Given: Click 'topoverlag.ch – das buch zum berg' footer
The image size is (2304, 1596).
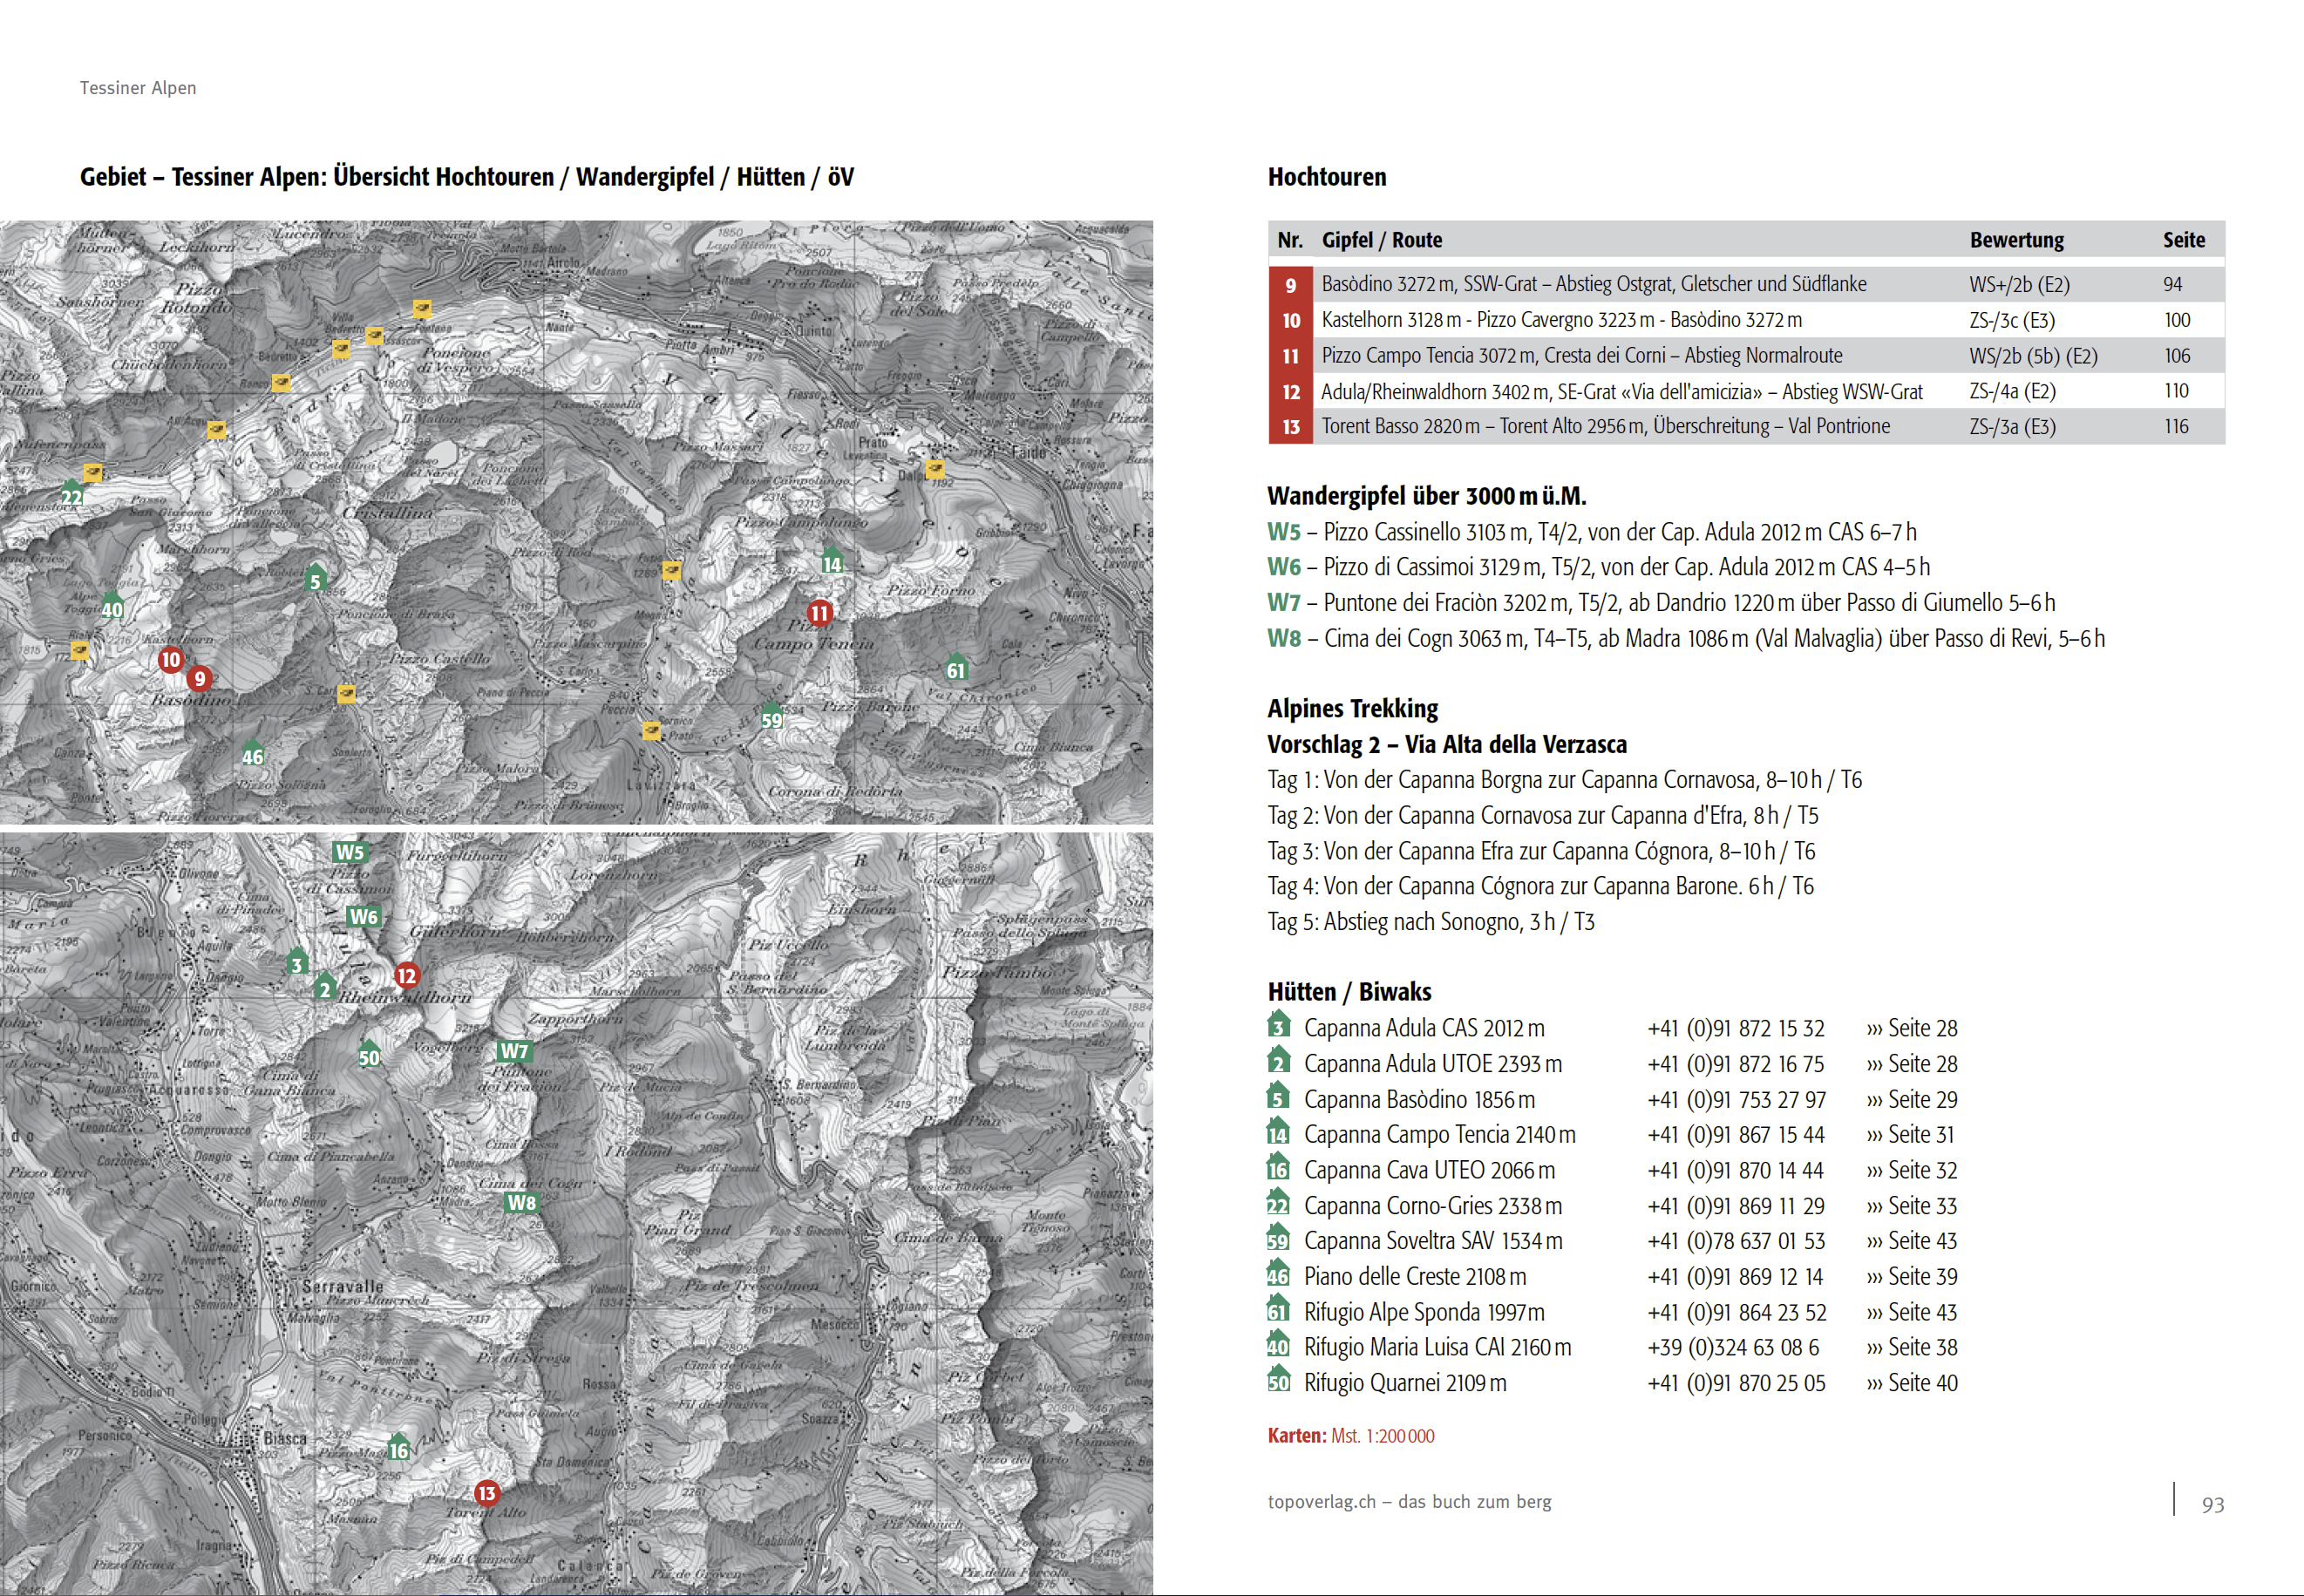Looking at the screenshot, I should click(x=1409, y=1502).
